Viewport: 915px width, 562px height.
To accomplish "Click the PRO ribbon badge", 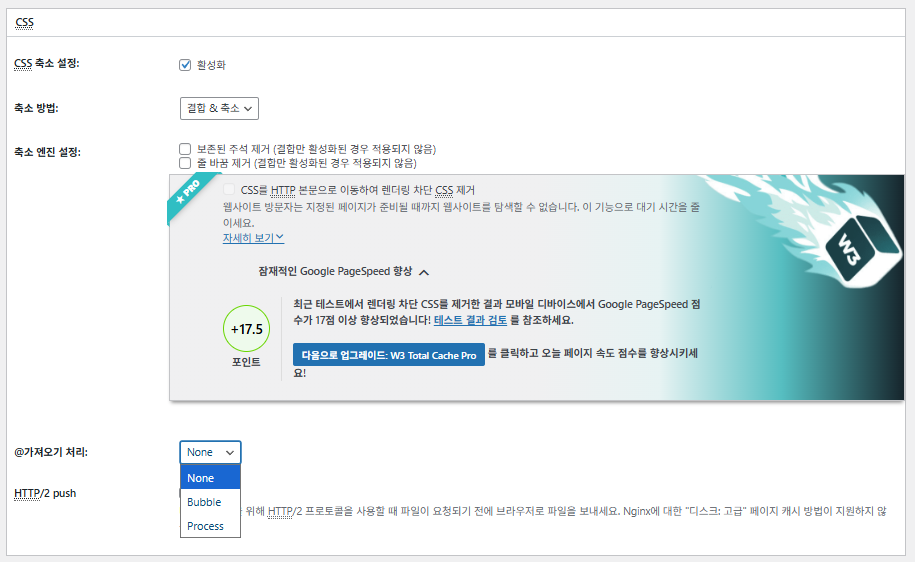I will point(189,194).
